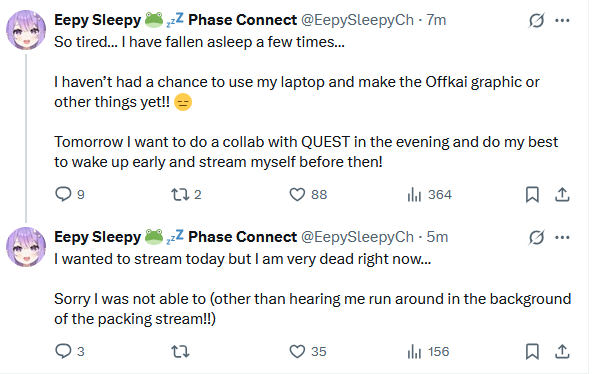Viewport: 593px width, 374px height.
Task: View analytics showing 364 views
Action: coord(429,195)
